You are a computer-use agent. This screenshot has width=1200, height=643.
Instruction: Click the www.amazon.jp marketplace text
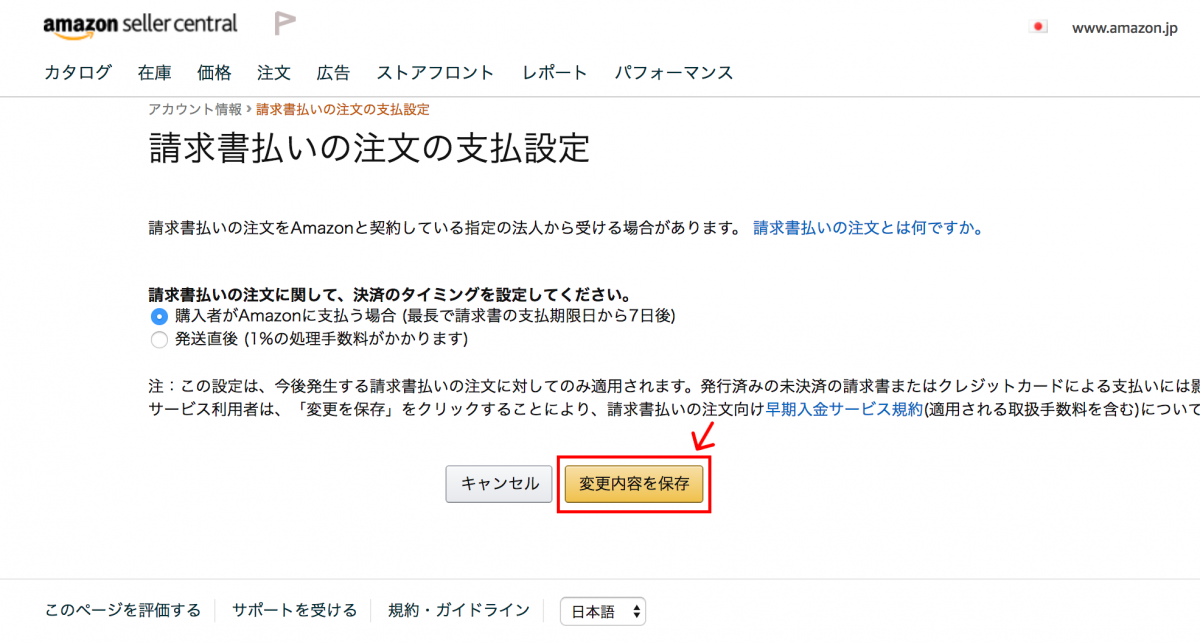coord(1124,28)
